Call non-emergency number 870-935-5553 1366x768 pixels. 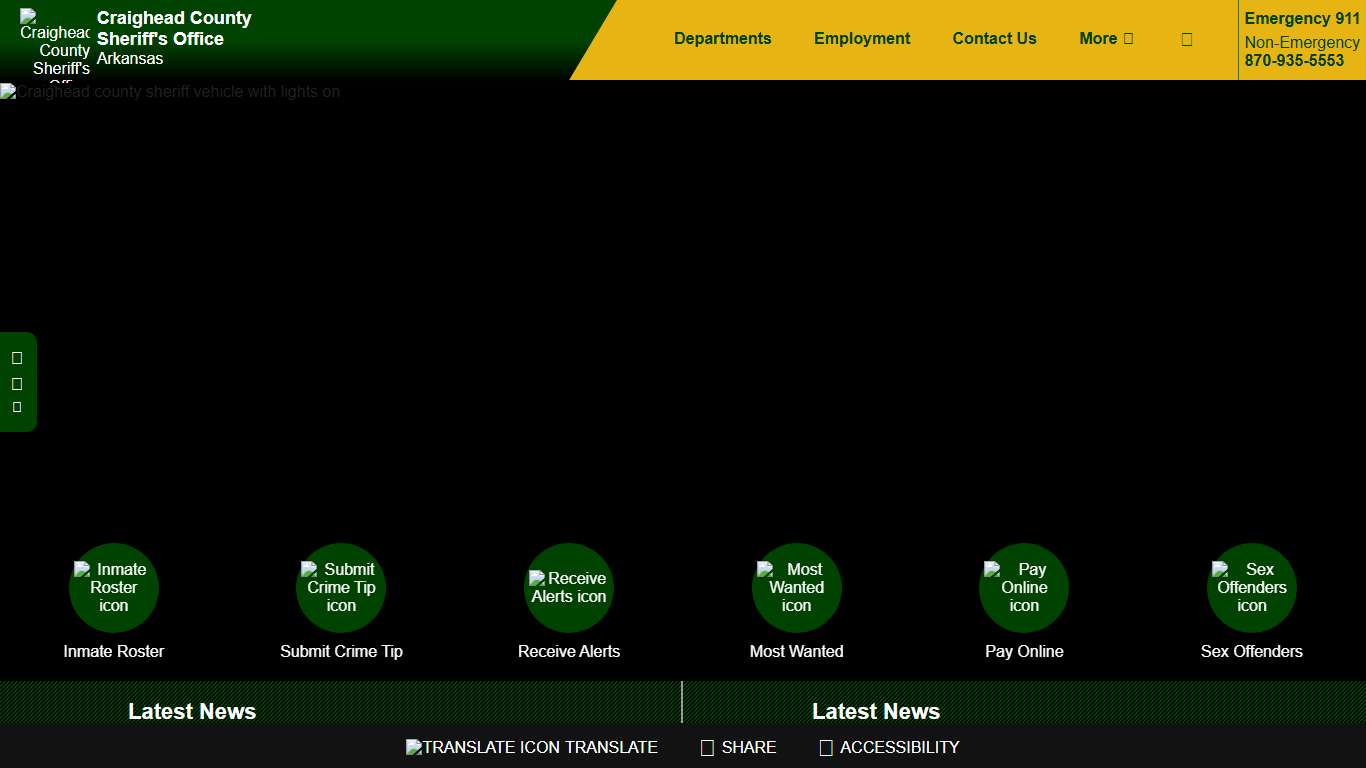coord(1294,60)
